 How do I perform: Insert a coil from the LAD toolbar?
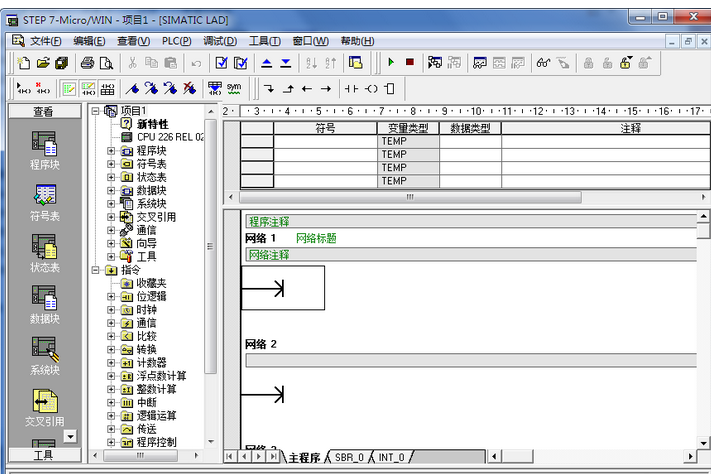click(371, 89)
